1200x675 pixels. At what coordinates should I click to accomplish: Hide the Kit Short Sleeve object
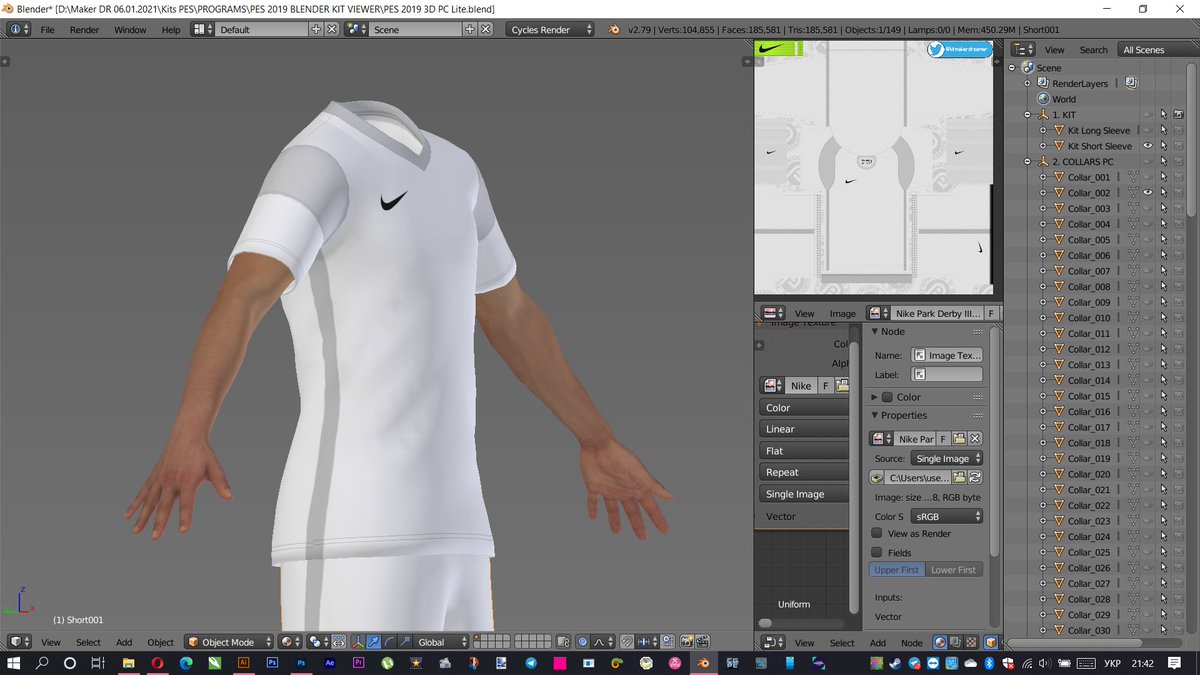(x=1148, y=146)
